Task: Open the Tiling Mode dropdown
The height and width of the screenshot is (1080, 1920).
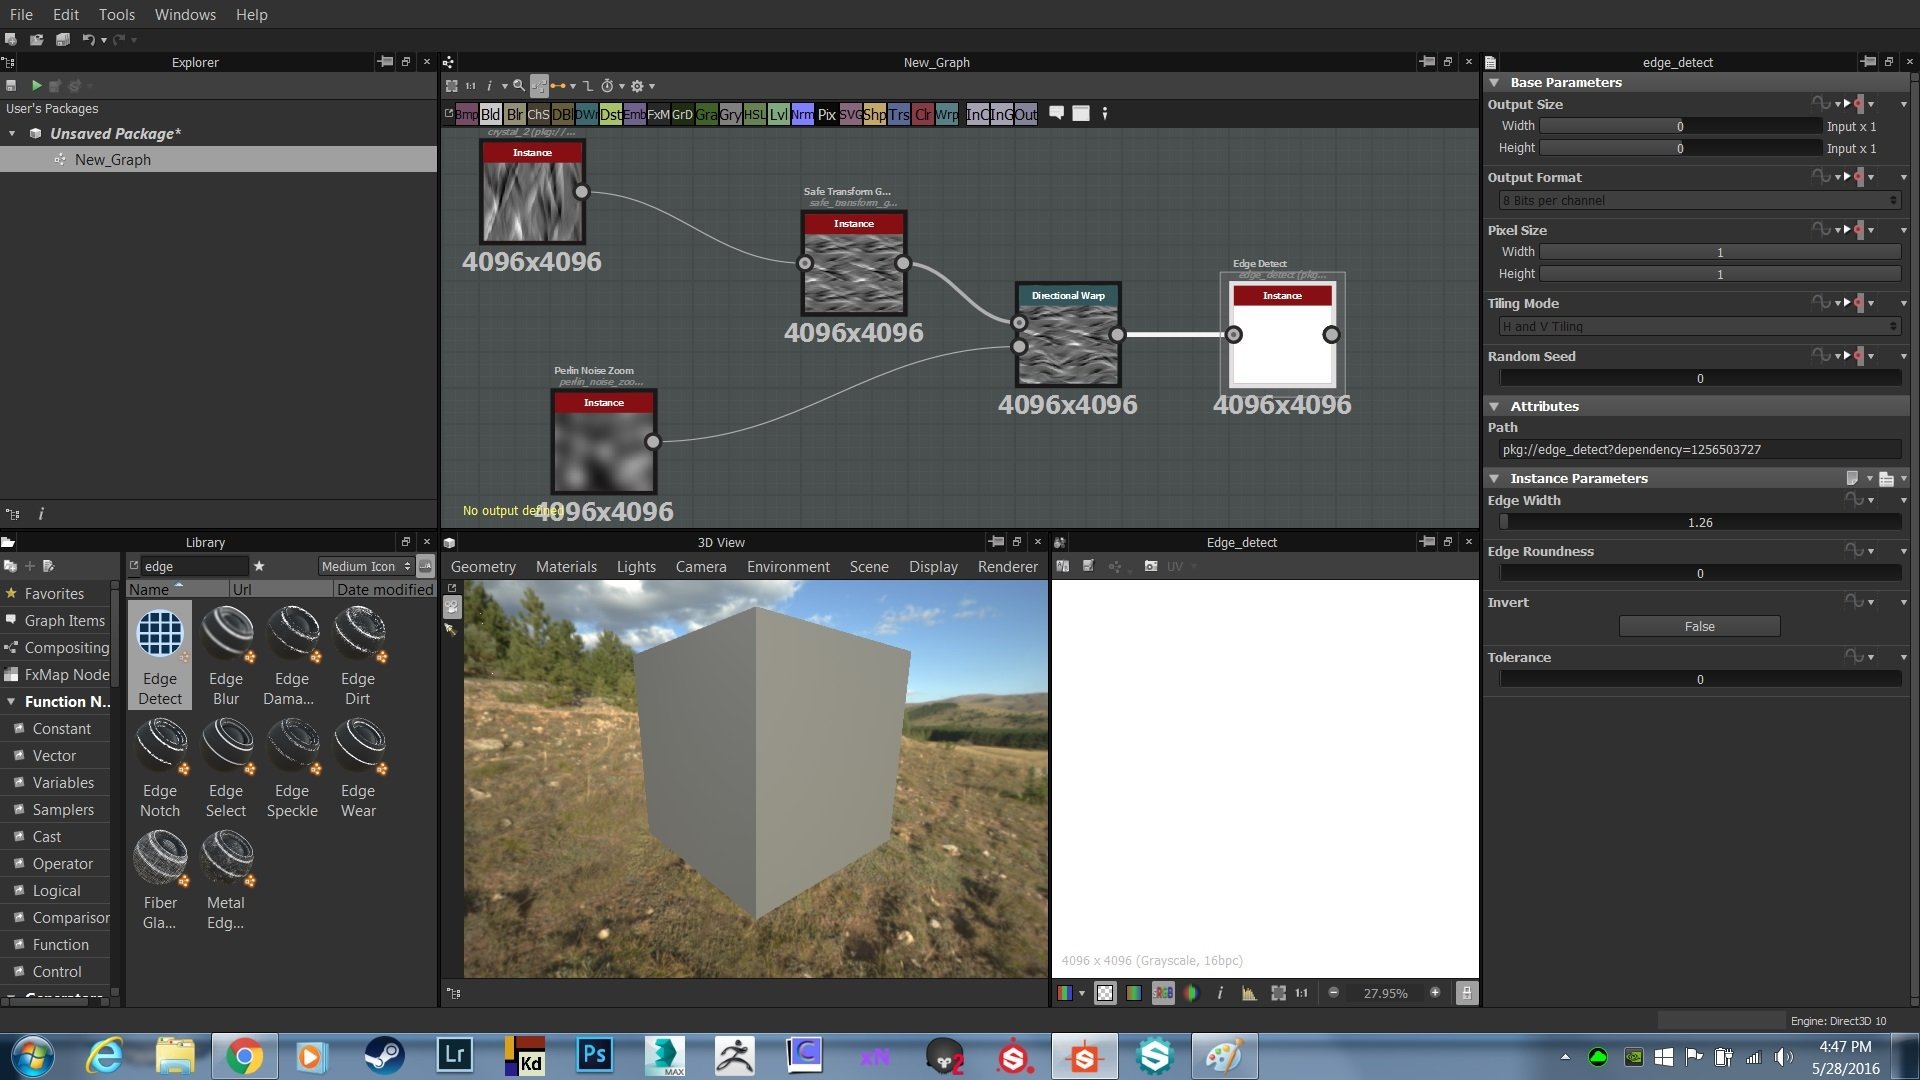Action: tap(1699, 327)
